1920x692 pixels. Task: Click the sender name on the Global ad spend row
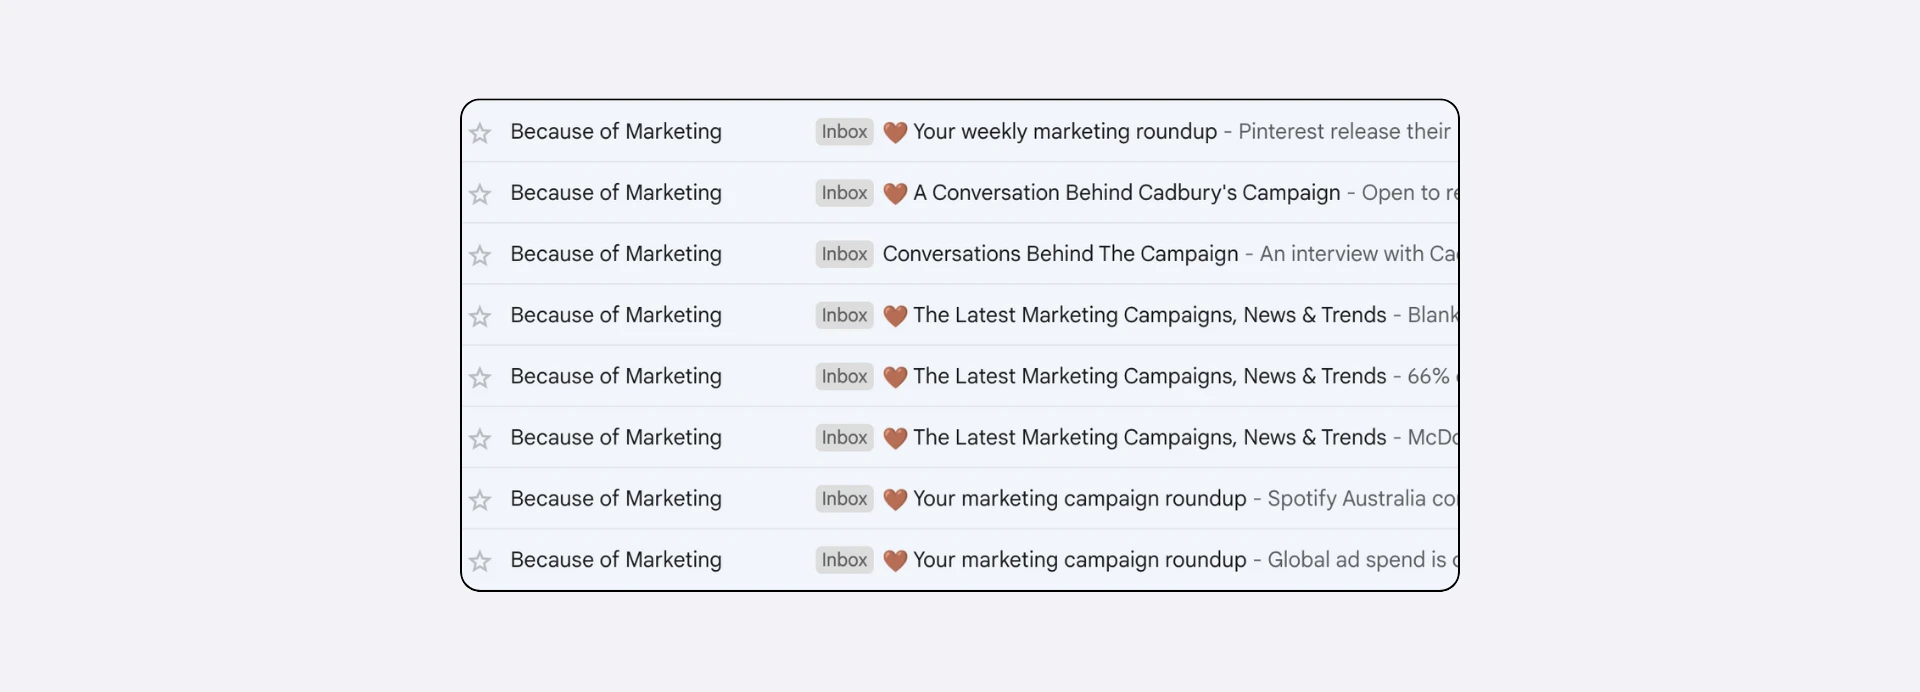[616, 560]
